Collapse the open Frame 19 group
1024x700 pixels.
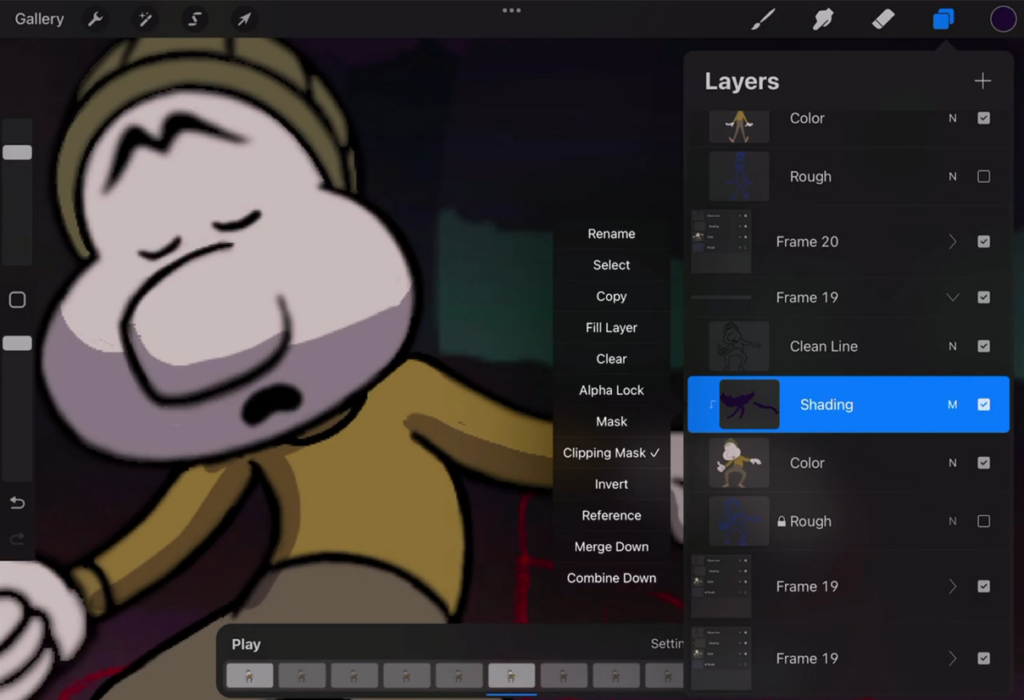[951, 297]
